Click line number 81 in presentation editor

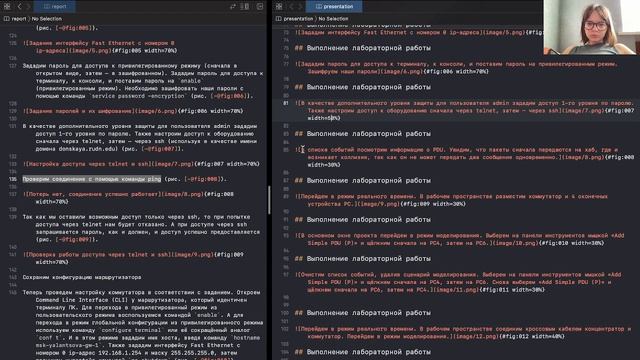coord(286,103)
